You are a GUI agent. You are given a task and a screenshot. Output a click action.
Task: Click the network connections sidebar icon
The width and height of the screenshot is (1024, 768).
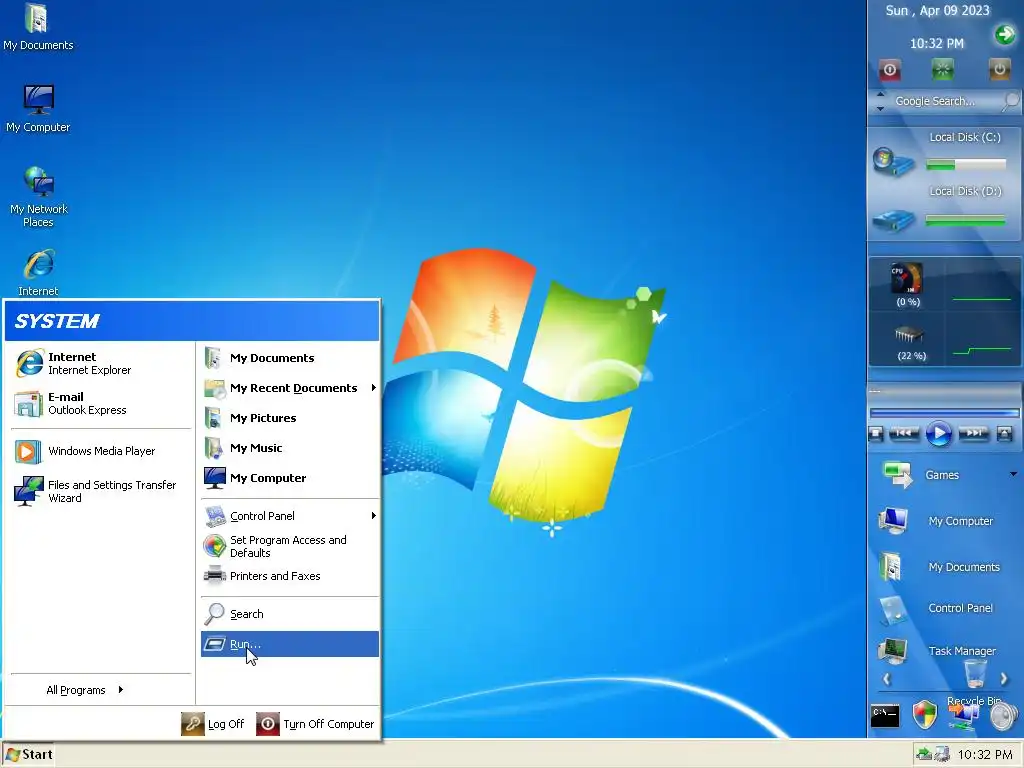[963, 717]
